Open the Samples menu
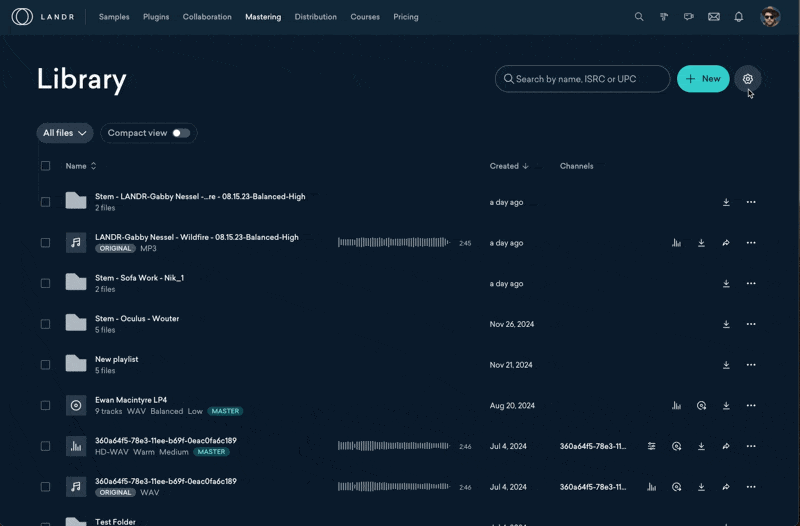This screenshot has width=800, height=526. coord(114,17)
